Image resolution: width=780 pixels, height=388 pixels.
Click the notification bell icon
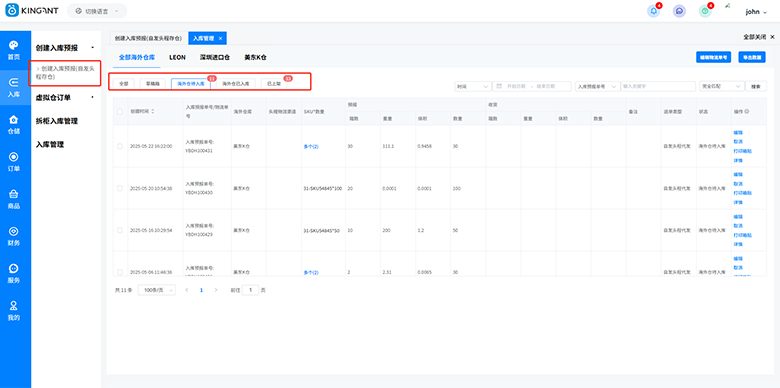click(654, 11)
